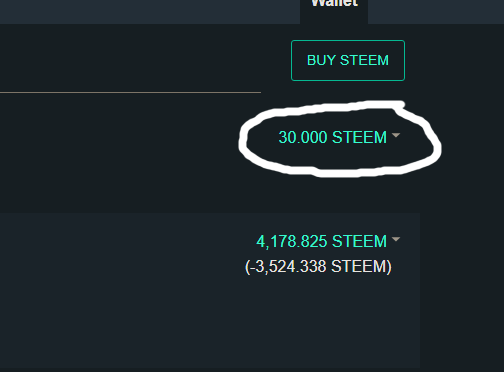Select the delegated (-3,524.338 STEEM) amount
The height and width of the screenshot is (372, 504).
[318, 267]
